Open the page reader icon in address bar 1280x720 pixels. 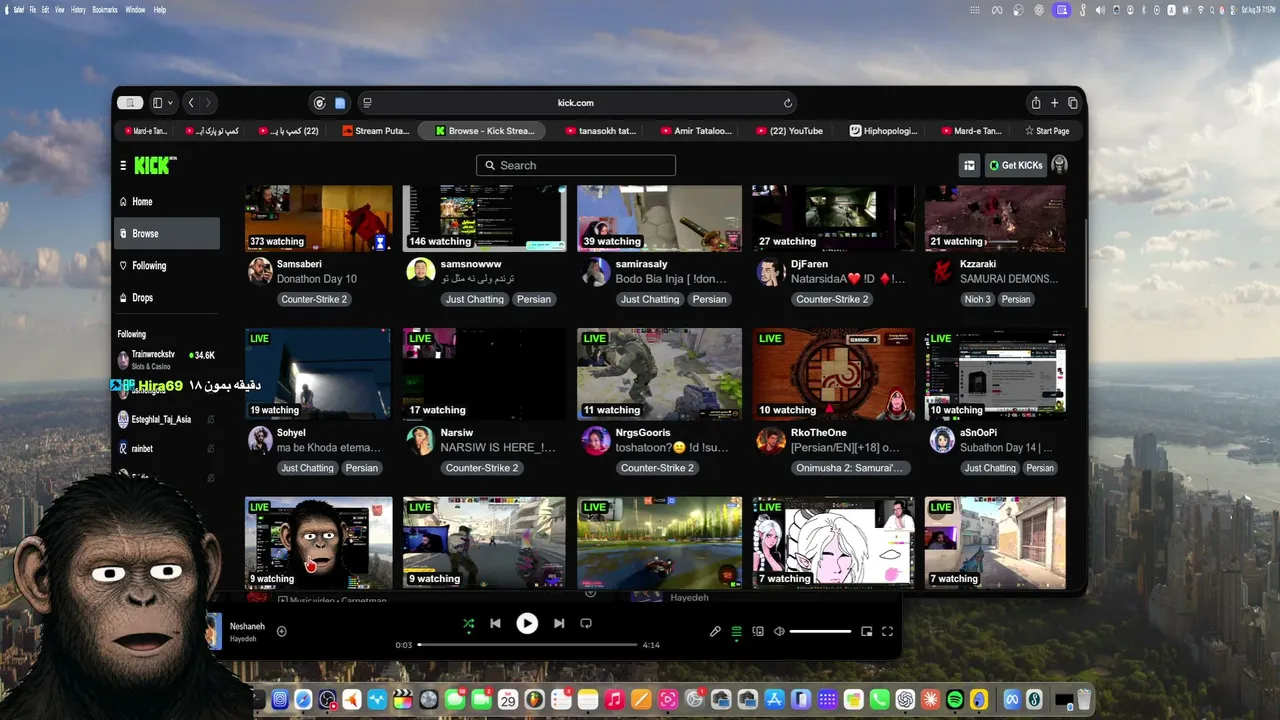367,103
